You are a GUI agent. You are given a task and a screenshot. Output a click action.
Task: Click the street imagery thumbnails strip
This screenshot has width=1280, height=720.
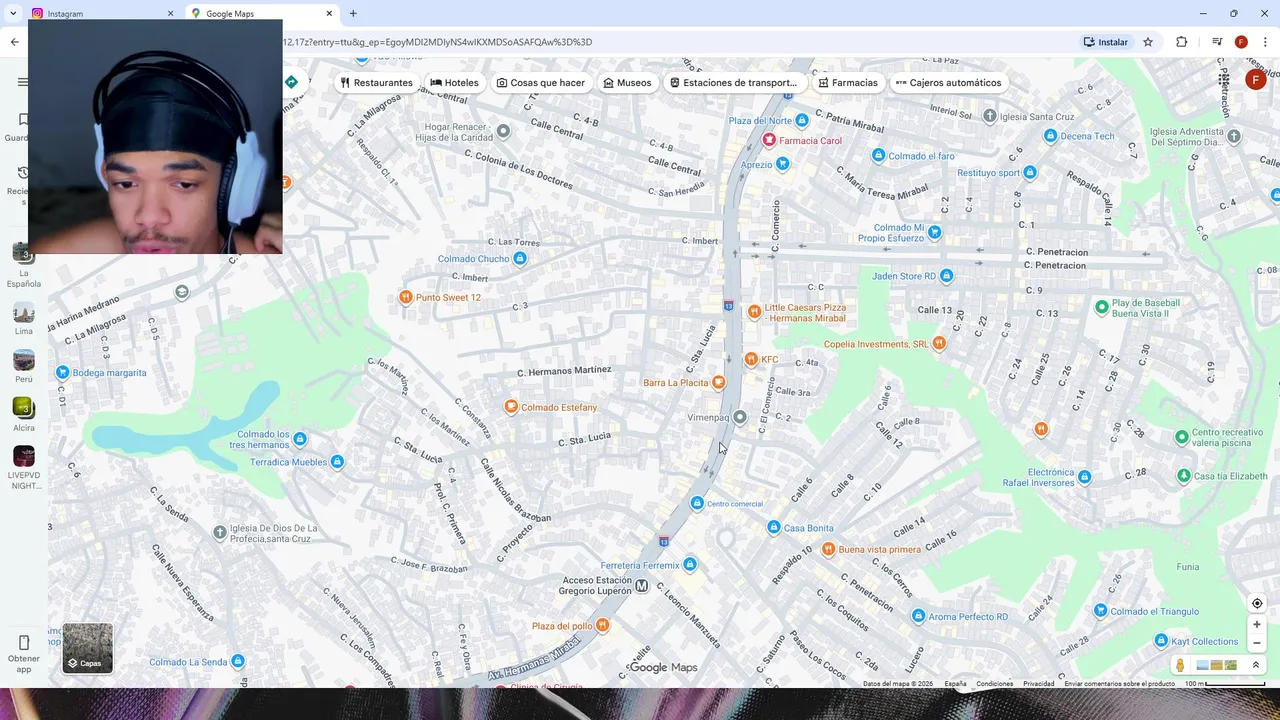point(1216,665)
